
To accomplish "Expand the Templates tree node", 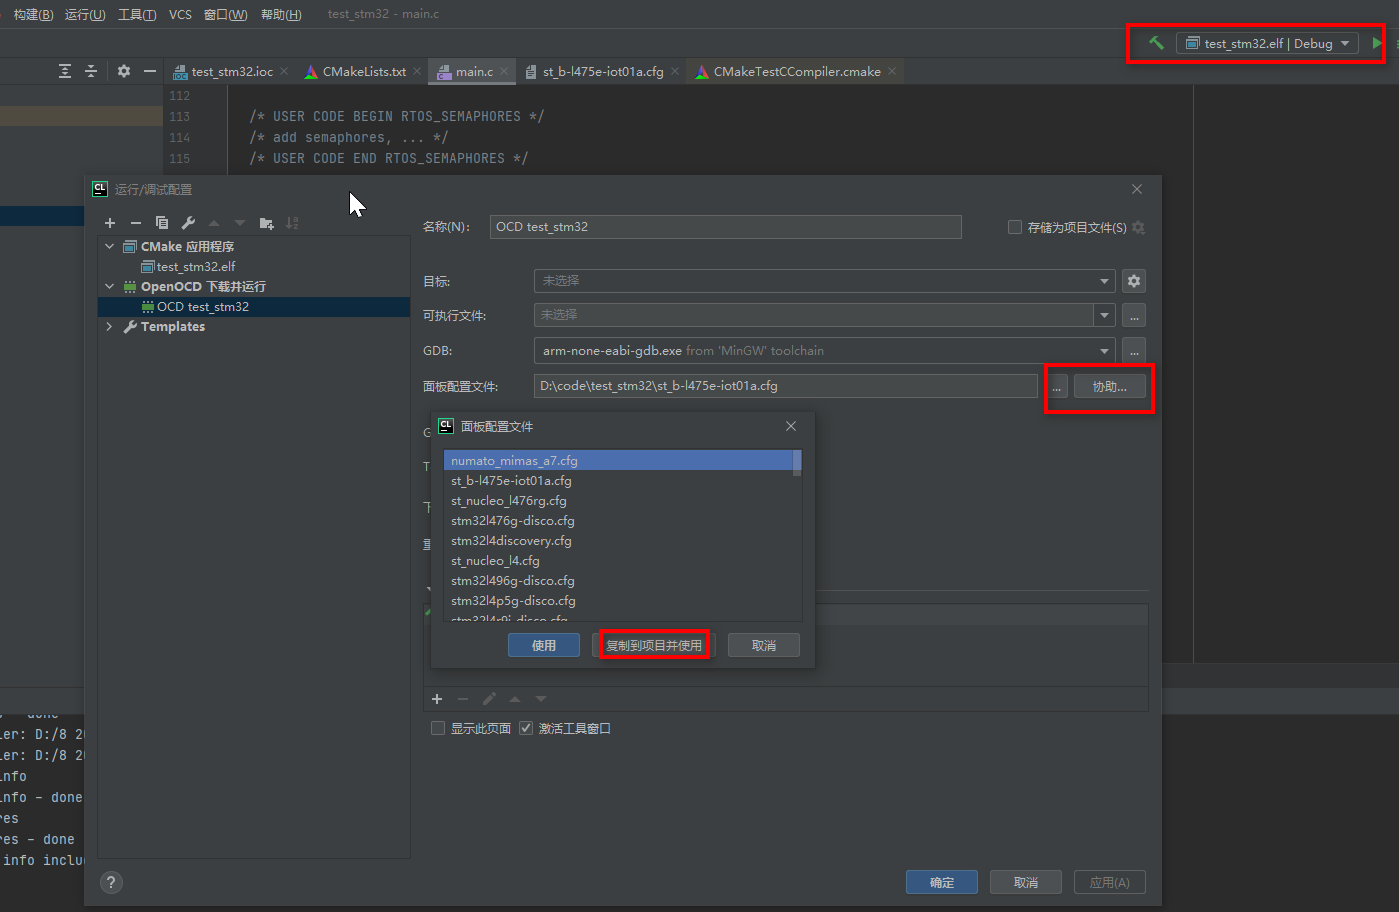I will click(109, 326).
